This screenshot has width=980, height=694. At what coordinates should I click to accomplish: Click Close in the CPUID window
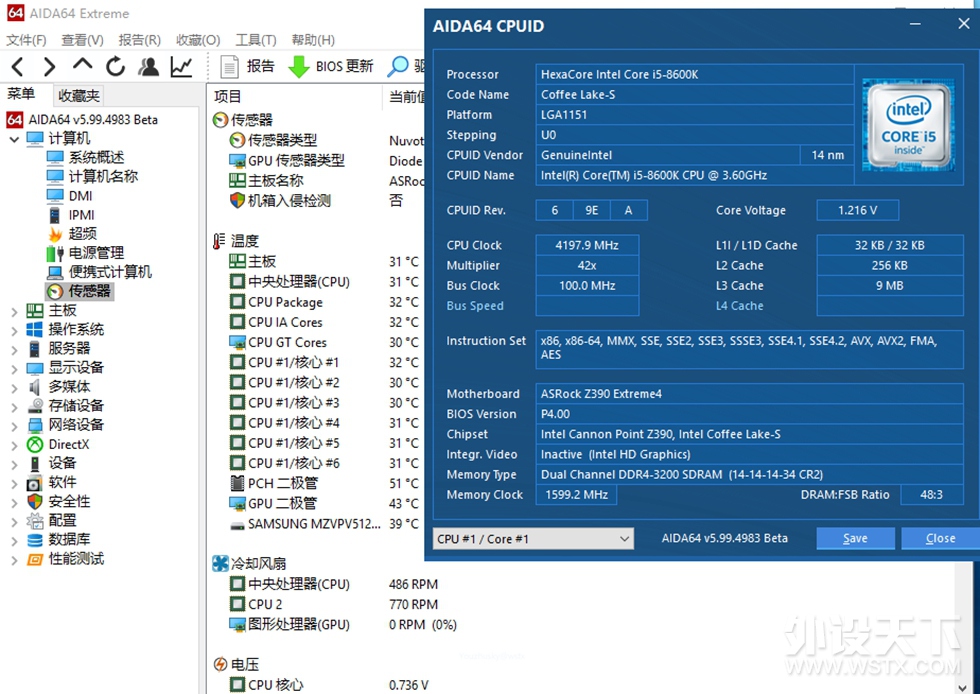pyautogui.click(x=941, y=538)
